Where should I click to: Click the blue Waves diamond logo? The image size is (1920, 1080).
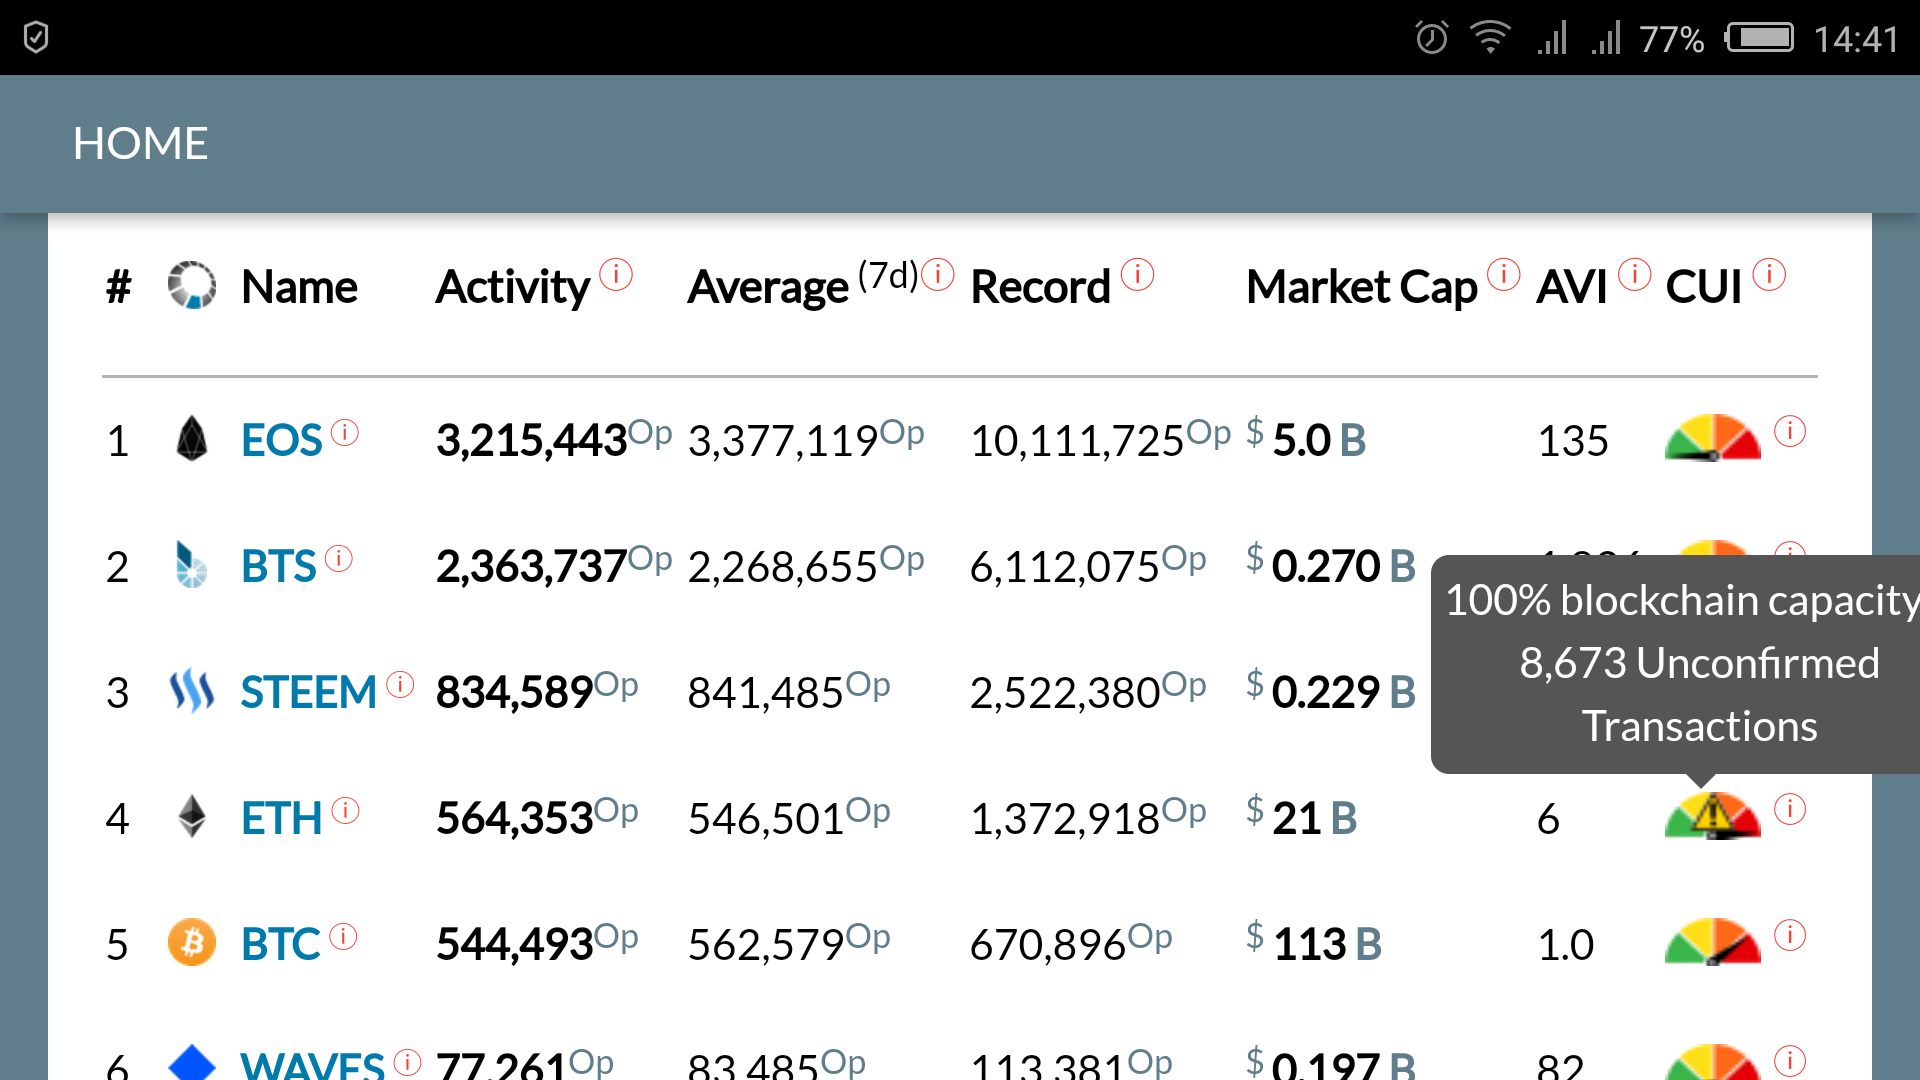pos(192,1062)
